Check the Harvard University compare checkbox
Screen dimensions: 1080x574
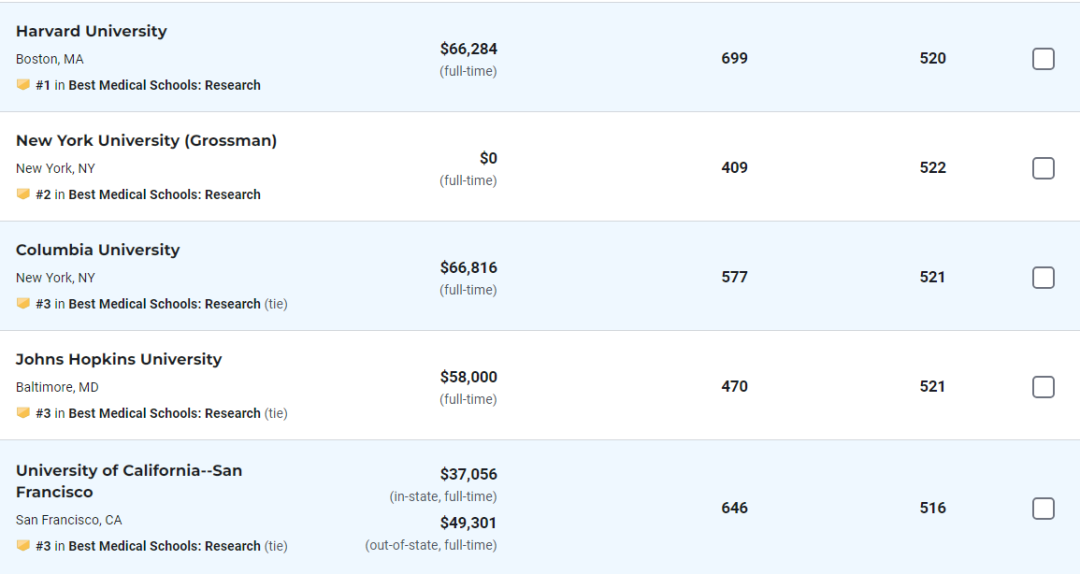pos(1043,59)
